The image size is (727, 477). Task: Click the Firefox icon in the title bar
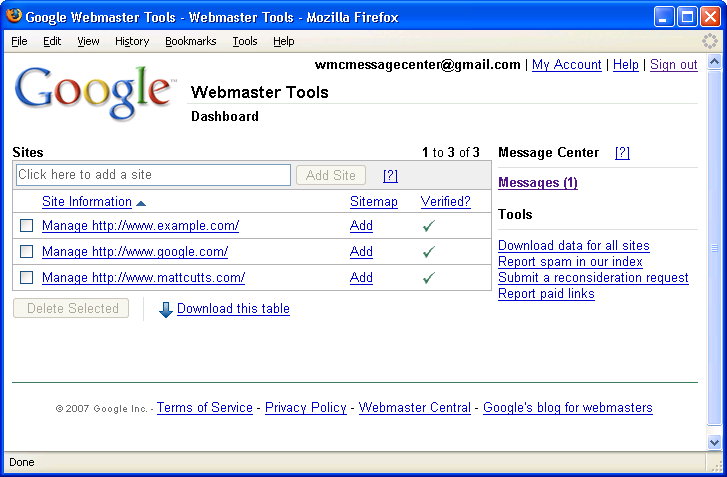[x=14, y=16]
